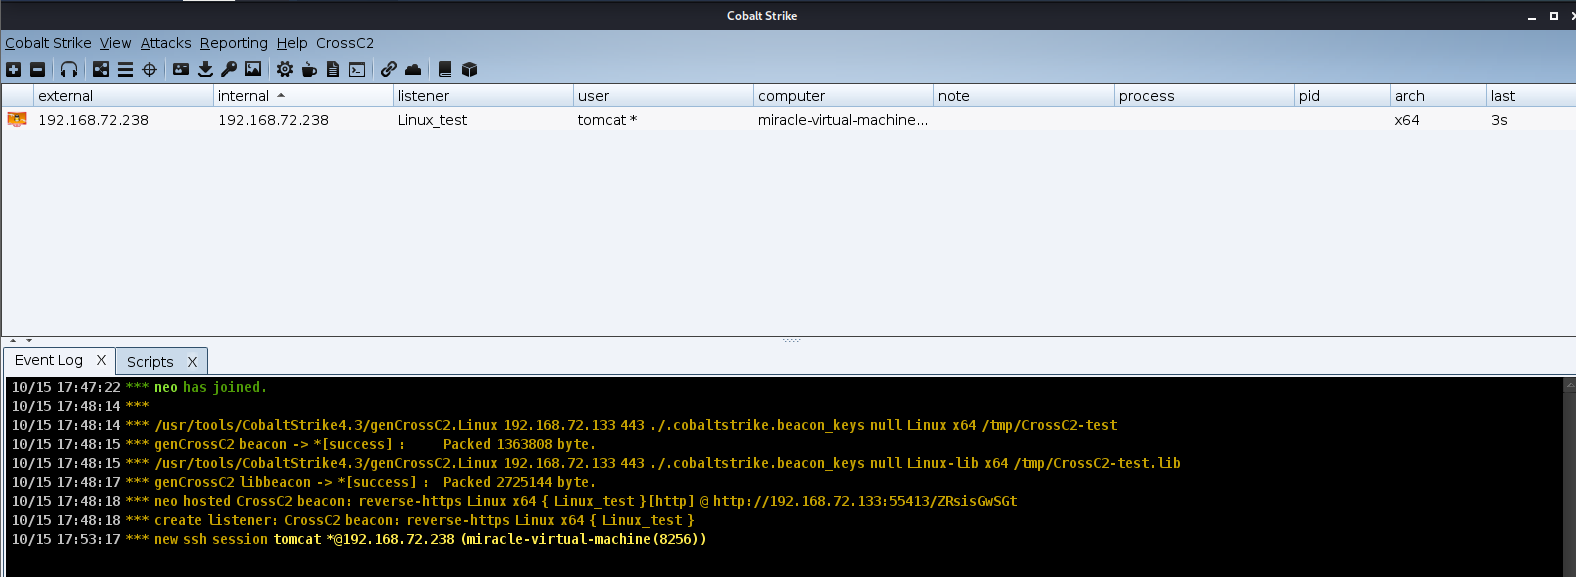The width and height of the screenshot is (1576, 577).
Task: Open the Attacks menu
Action: click(x=166, y=43)
